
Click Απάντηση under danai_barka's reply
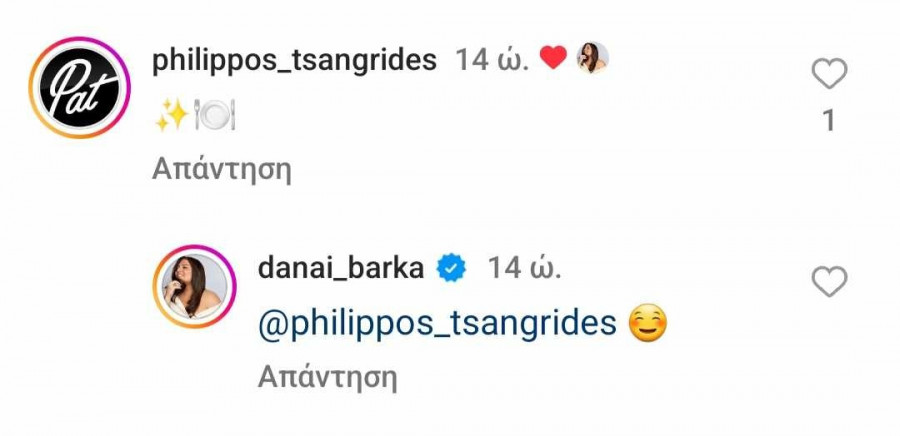328,377
